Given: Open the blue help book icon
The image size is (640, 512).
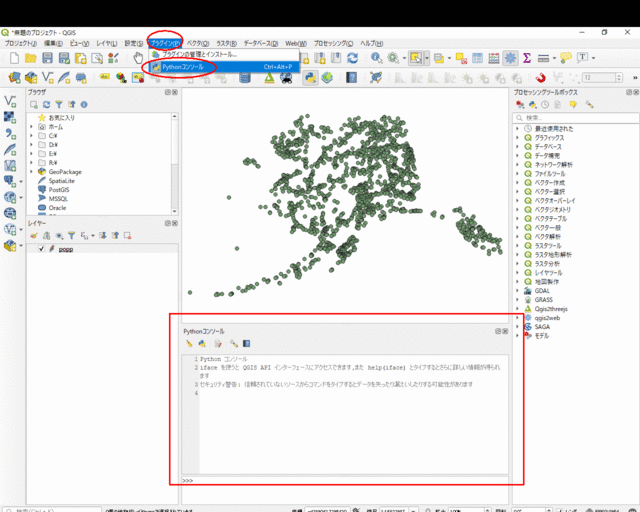Looking at the screenshot, I should pyautogui.click(x=351, y=77).
